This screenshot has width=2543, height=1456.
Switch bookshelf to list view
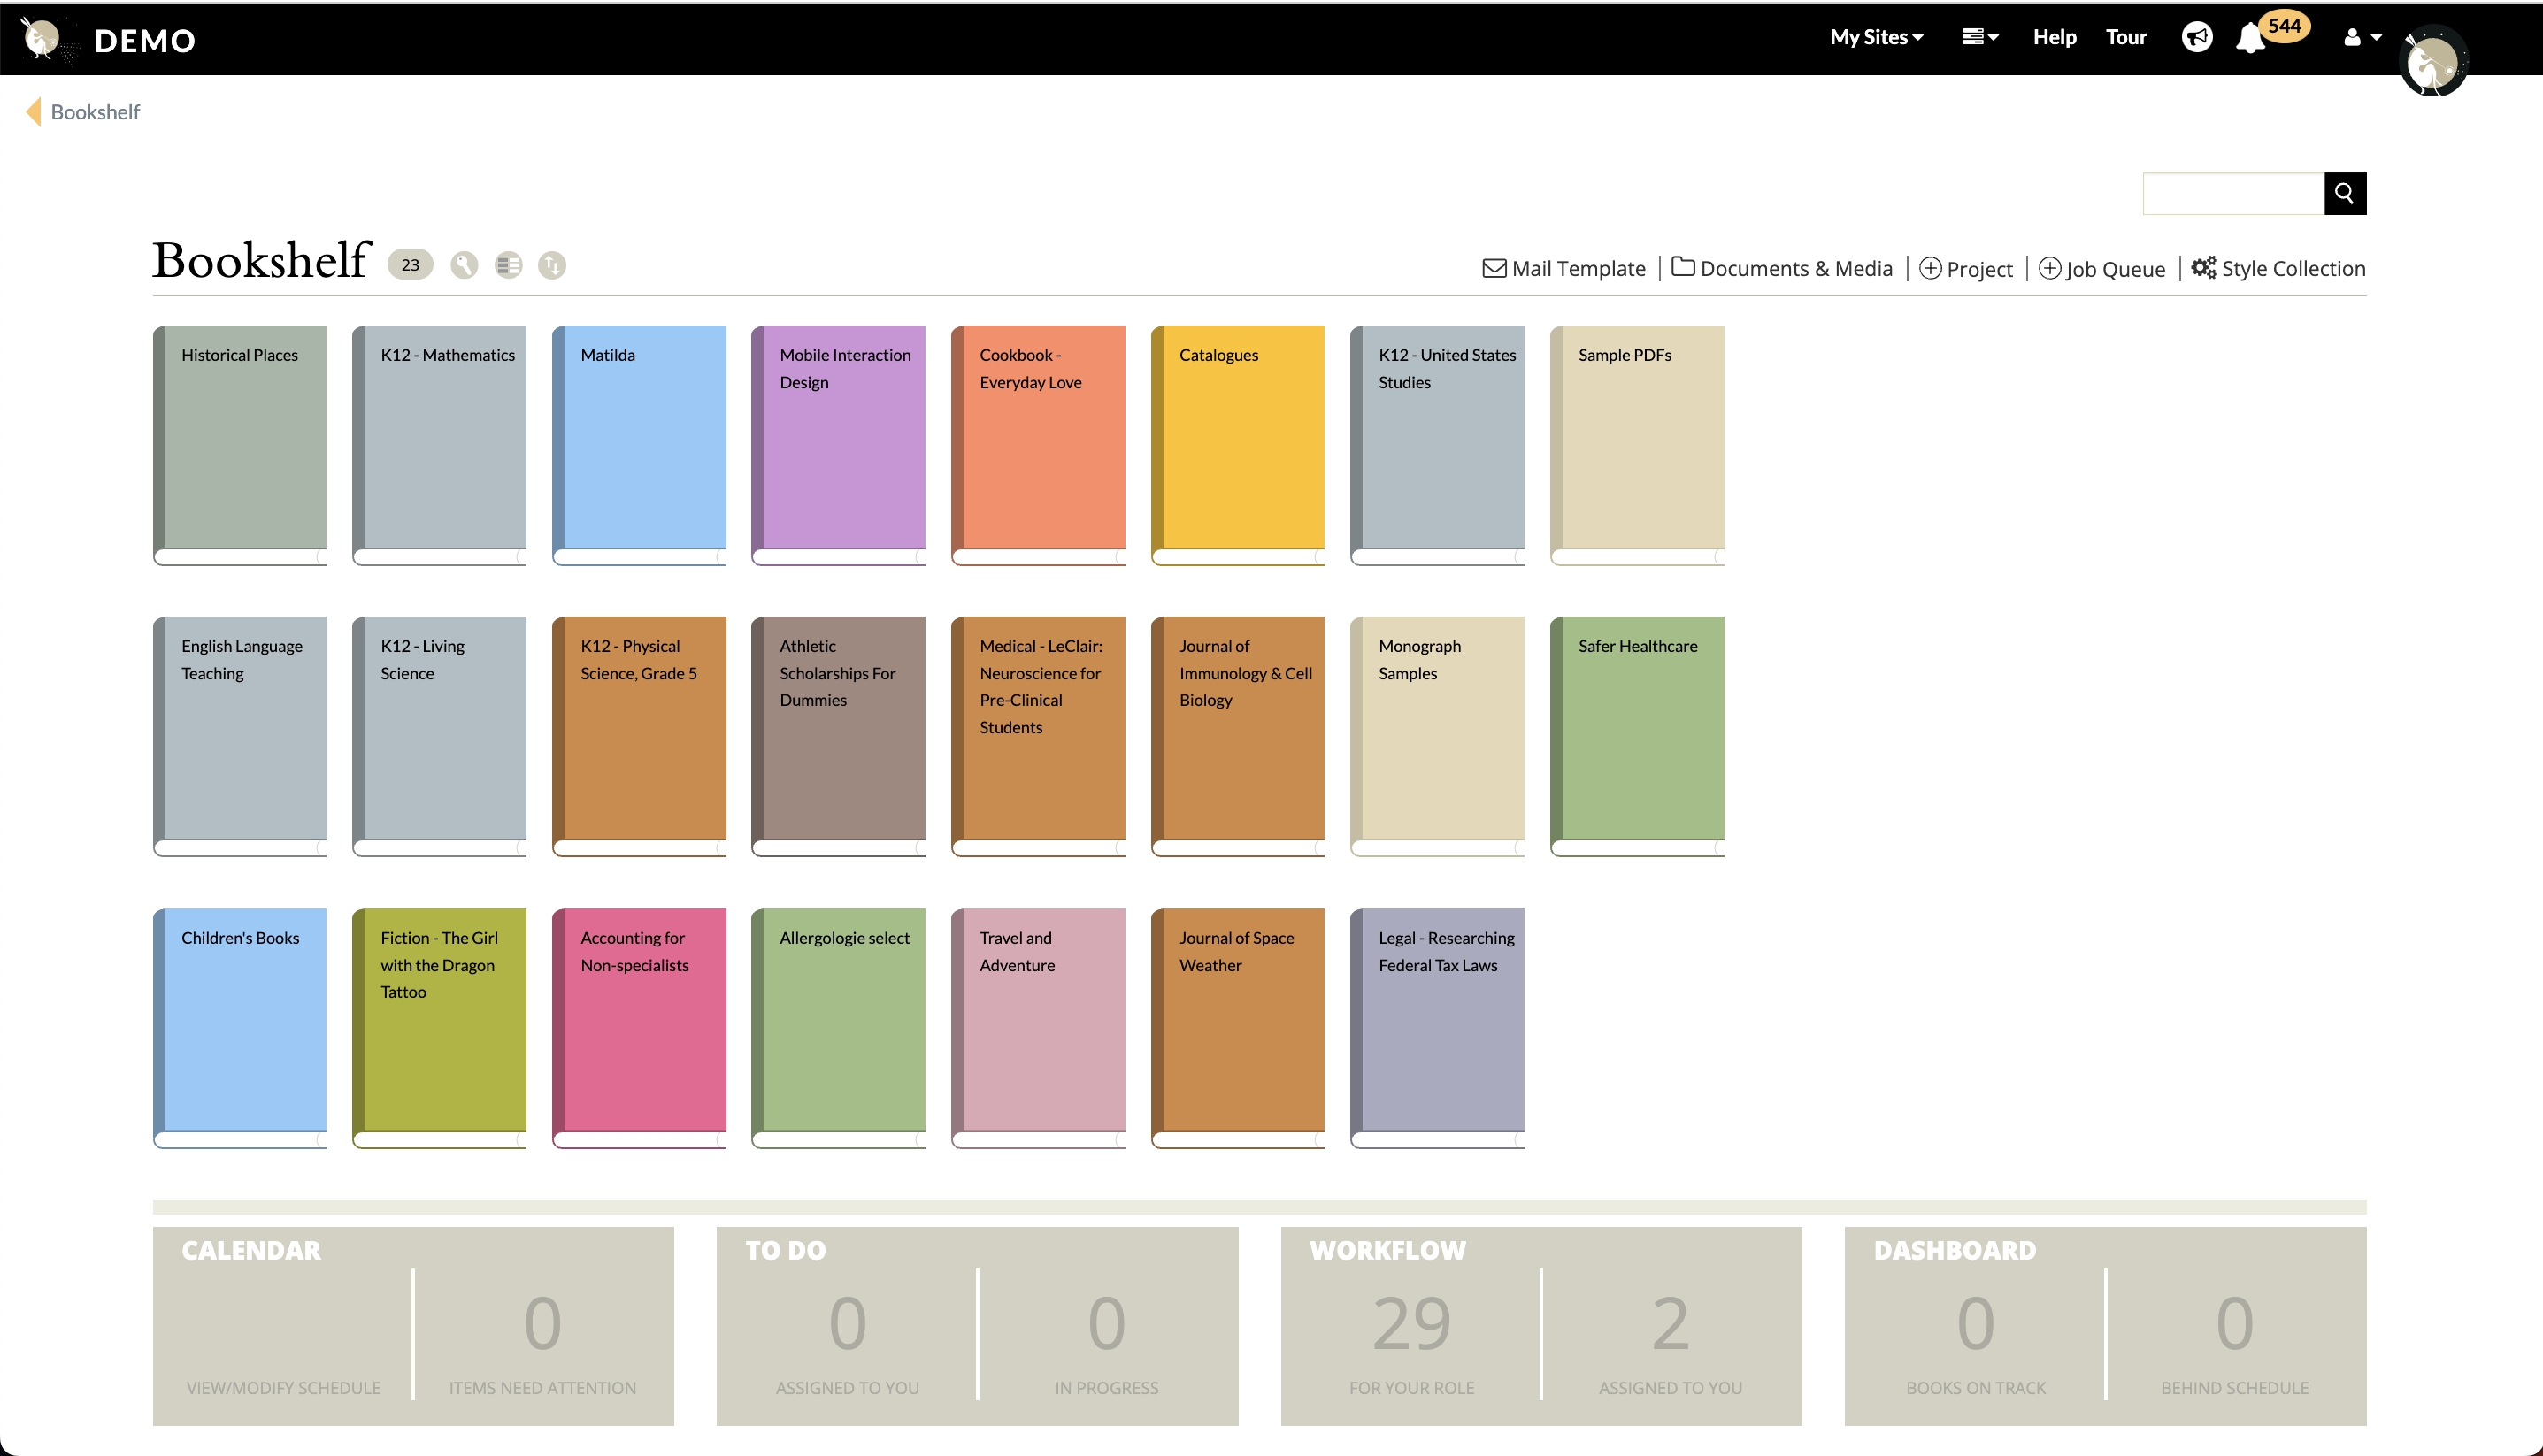pos(508,265)
